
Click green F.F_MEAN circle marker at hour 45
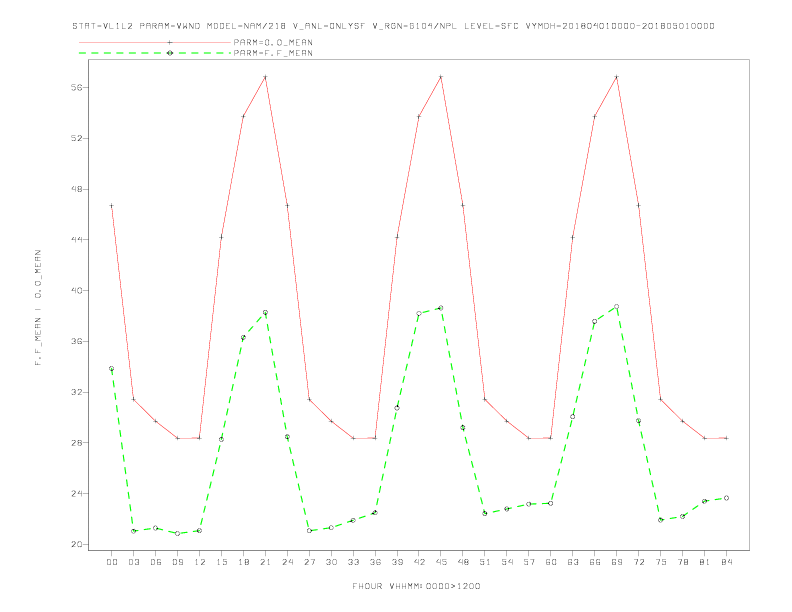coord(441,308)
